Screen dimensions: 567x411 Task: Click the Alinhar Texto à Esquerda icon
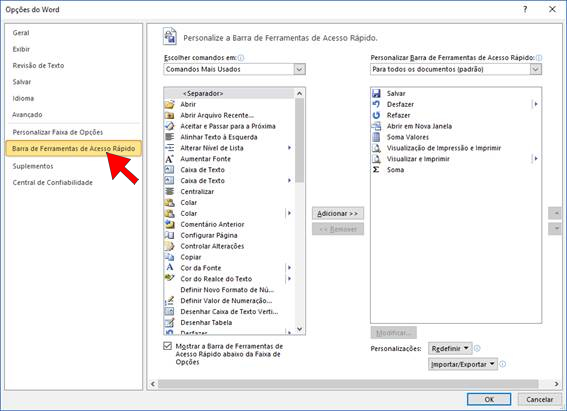coord(169,137)
